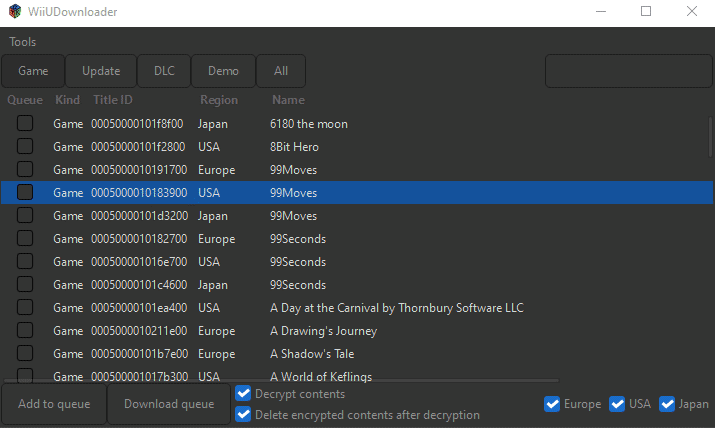
Task: Switch to the All filter tab
Action: tap(281, 71)
